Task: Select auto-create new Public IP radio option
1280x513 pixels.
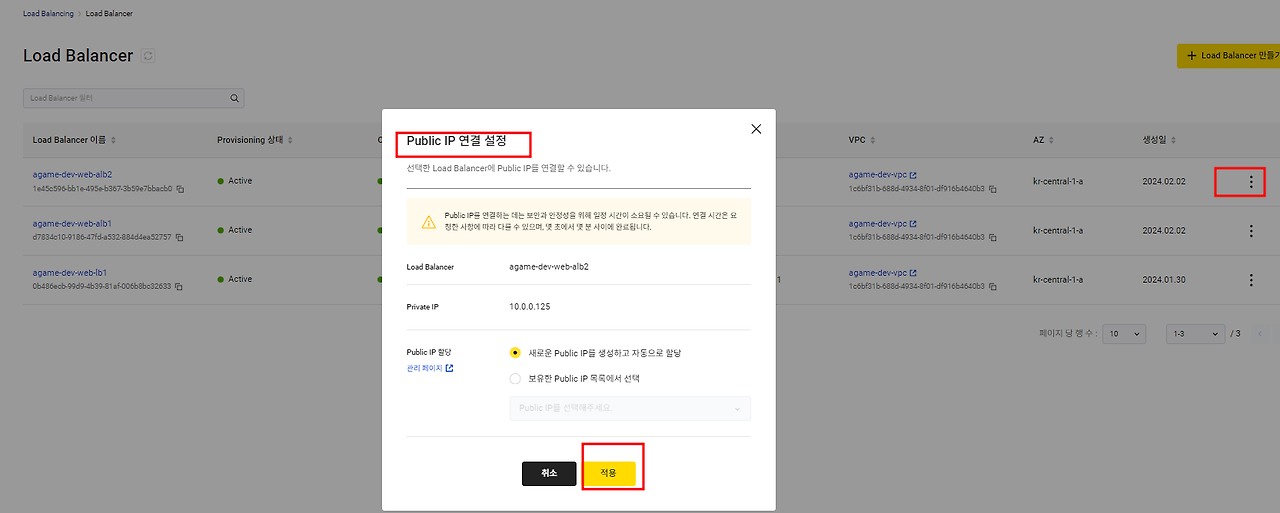Action: point(515,353)
